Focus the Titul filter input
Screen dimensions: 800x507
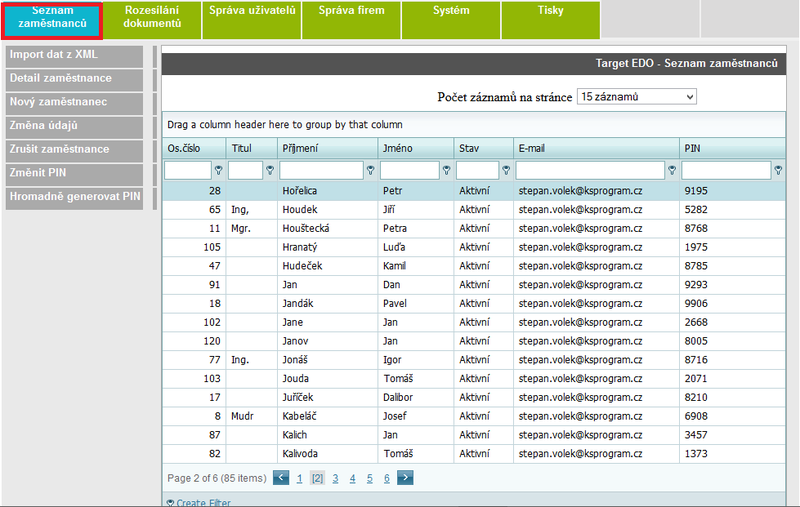[245, 170]
